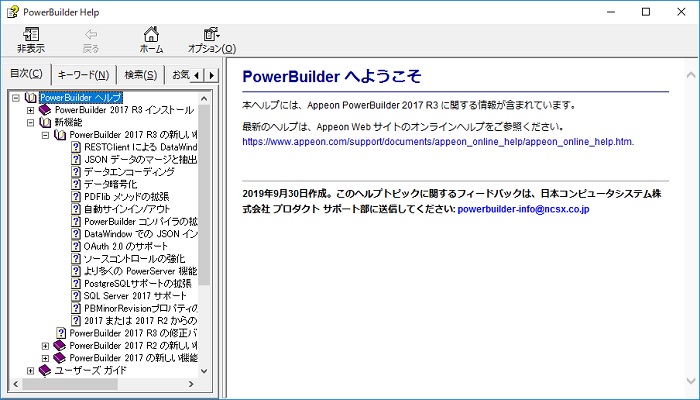Click the topic icon beside RESTClient による DataWindow
Screen dimensions: 700x400
coord(76,147)
